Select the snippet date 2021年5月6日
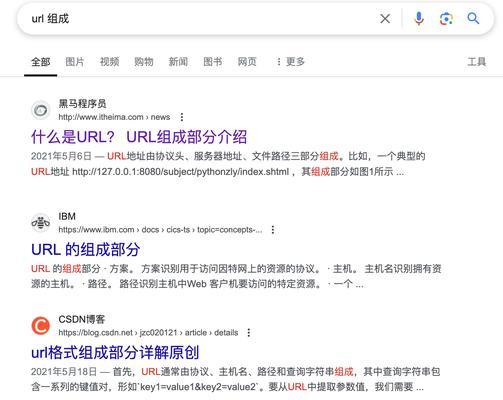 [61, 156]
